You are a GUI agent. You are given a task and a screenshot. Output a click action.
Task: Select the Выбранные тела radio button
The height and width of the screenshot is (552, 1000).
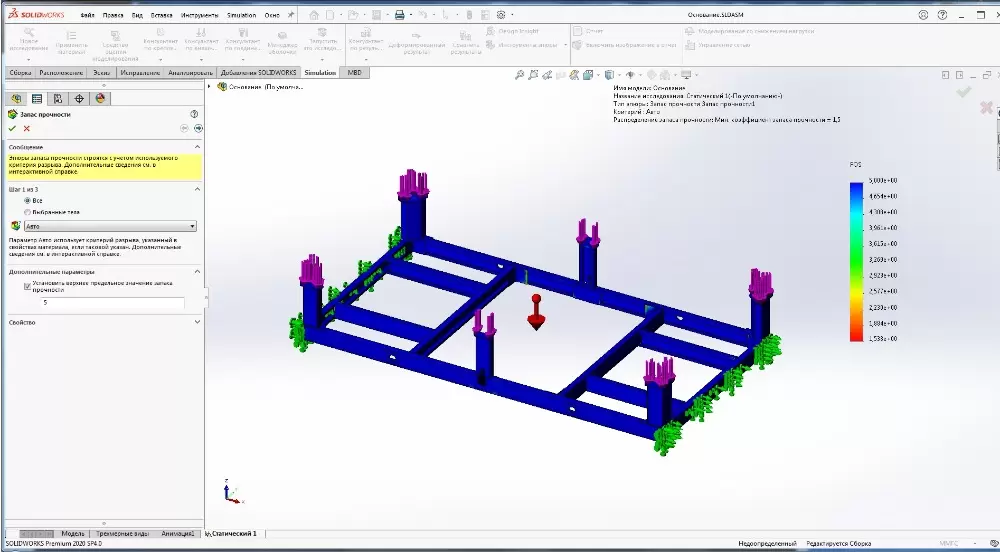[x=27, y=212]
